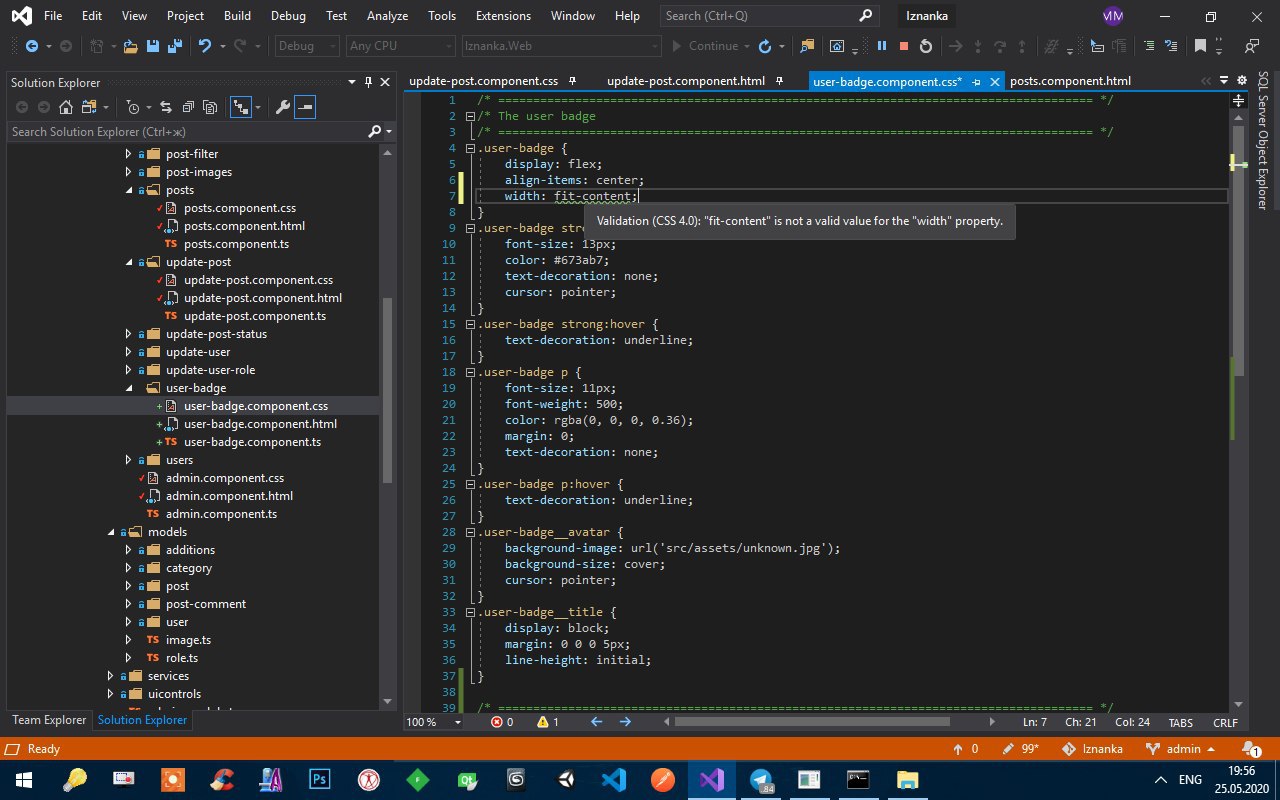Image resolution: width=1280 pixels, height=800 pixels.
Task: Restart debugging with the circular arrow icon
Action: 926,46
